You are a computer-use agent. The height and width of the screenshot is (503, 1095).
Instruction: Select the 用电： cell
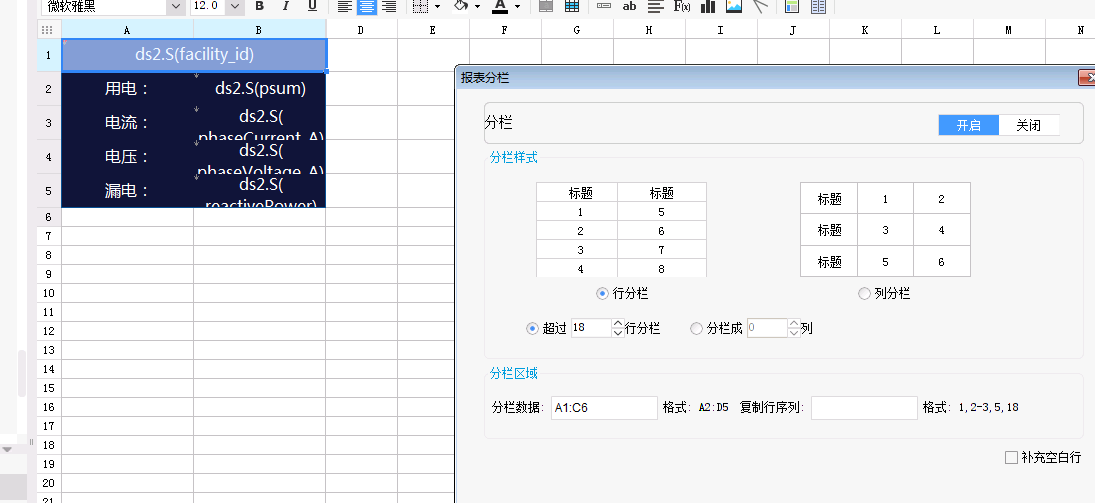[128, 89]
